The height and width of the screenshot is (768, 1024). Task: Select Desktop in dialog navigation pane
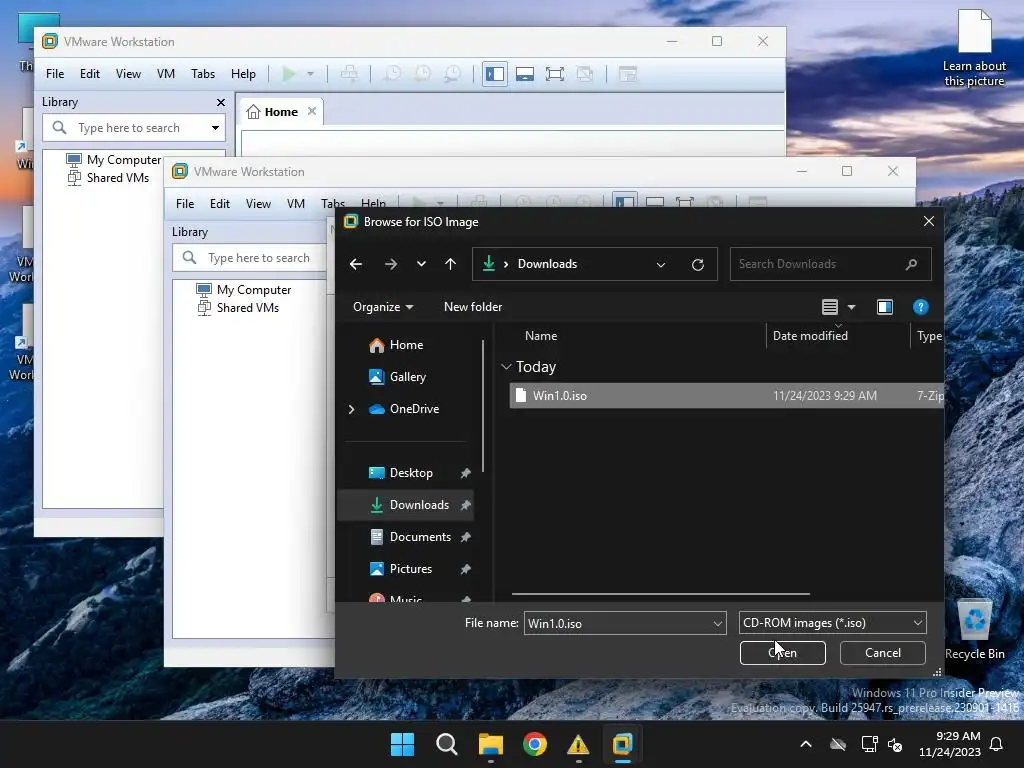click(x=411, y=473)
